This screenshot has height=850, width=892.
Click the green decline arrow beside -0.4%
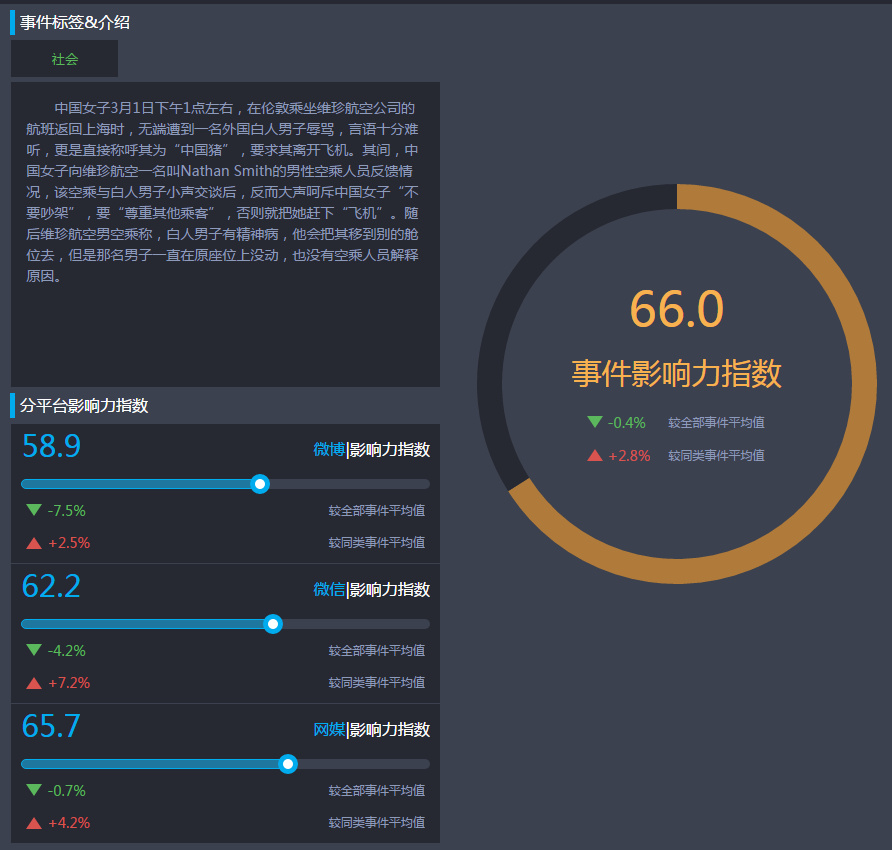point(596,422)
